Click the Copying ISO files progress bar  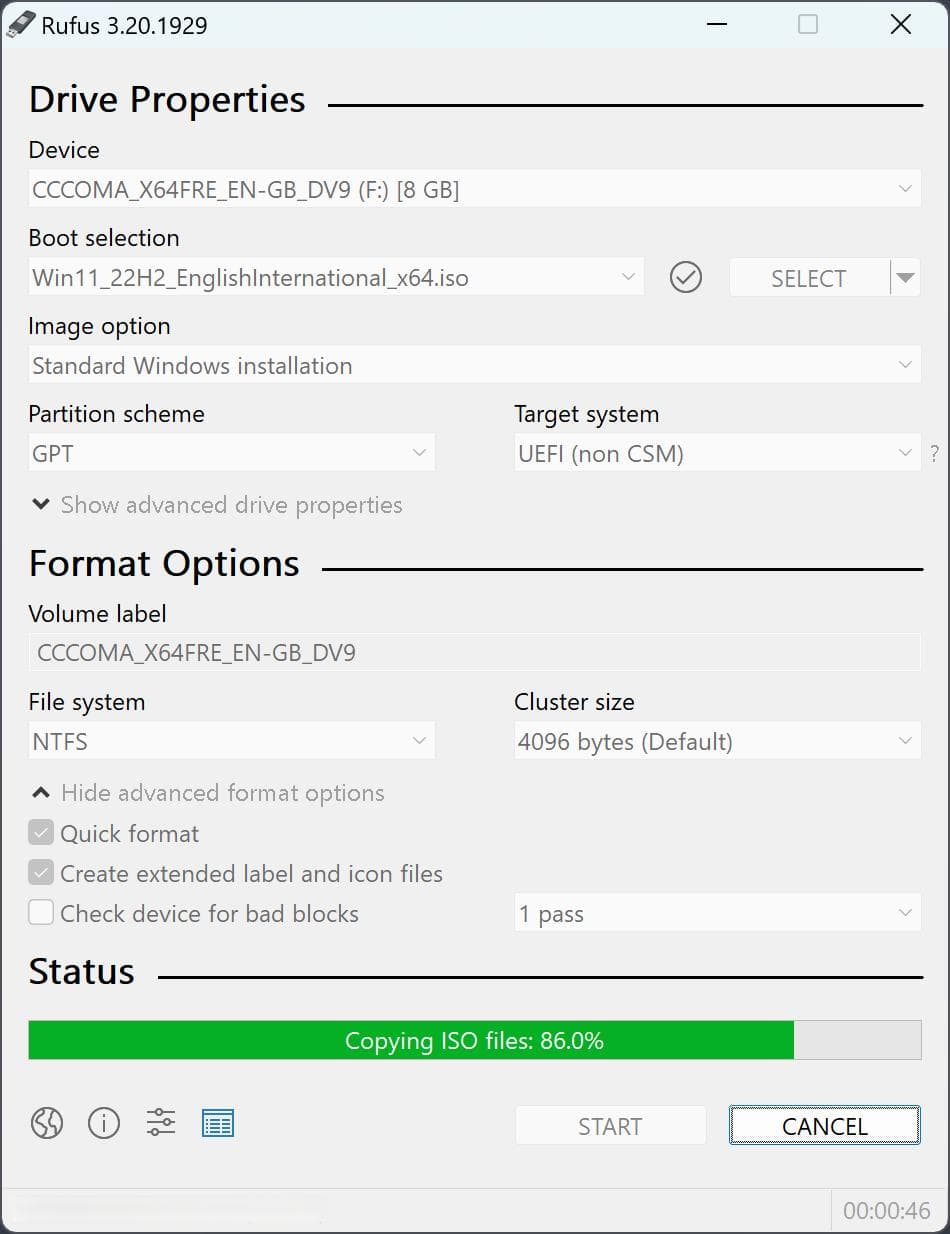tap(475, 1040)
